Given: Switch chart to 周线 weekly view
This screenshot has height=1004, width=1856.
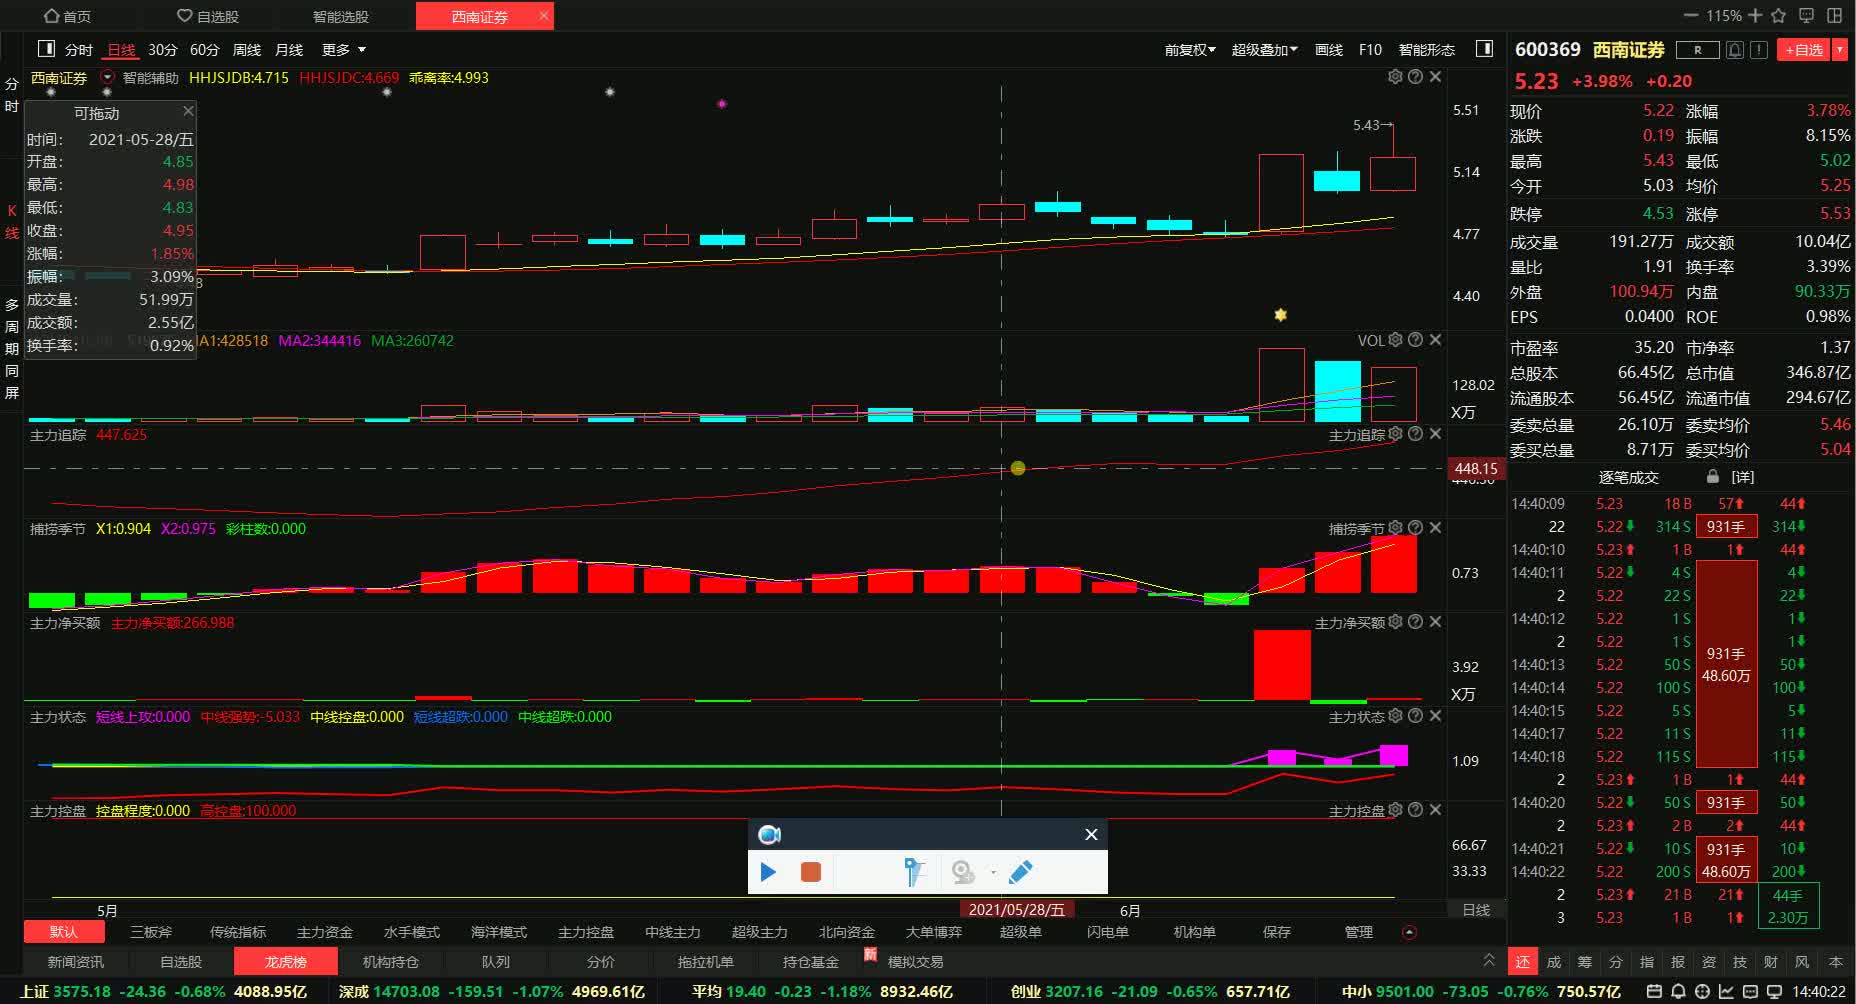Looking at the screenshot, I should (246, 50).
